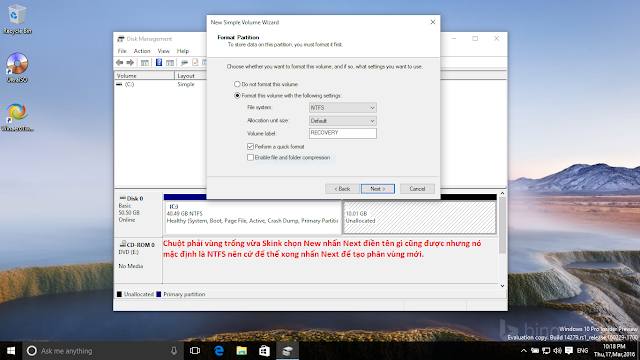Select the 10.01 GB Unallocated partition block
Viewport: 640px width, 360px height.
[420, 217]
